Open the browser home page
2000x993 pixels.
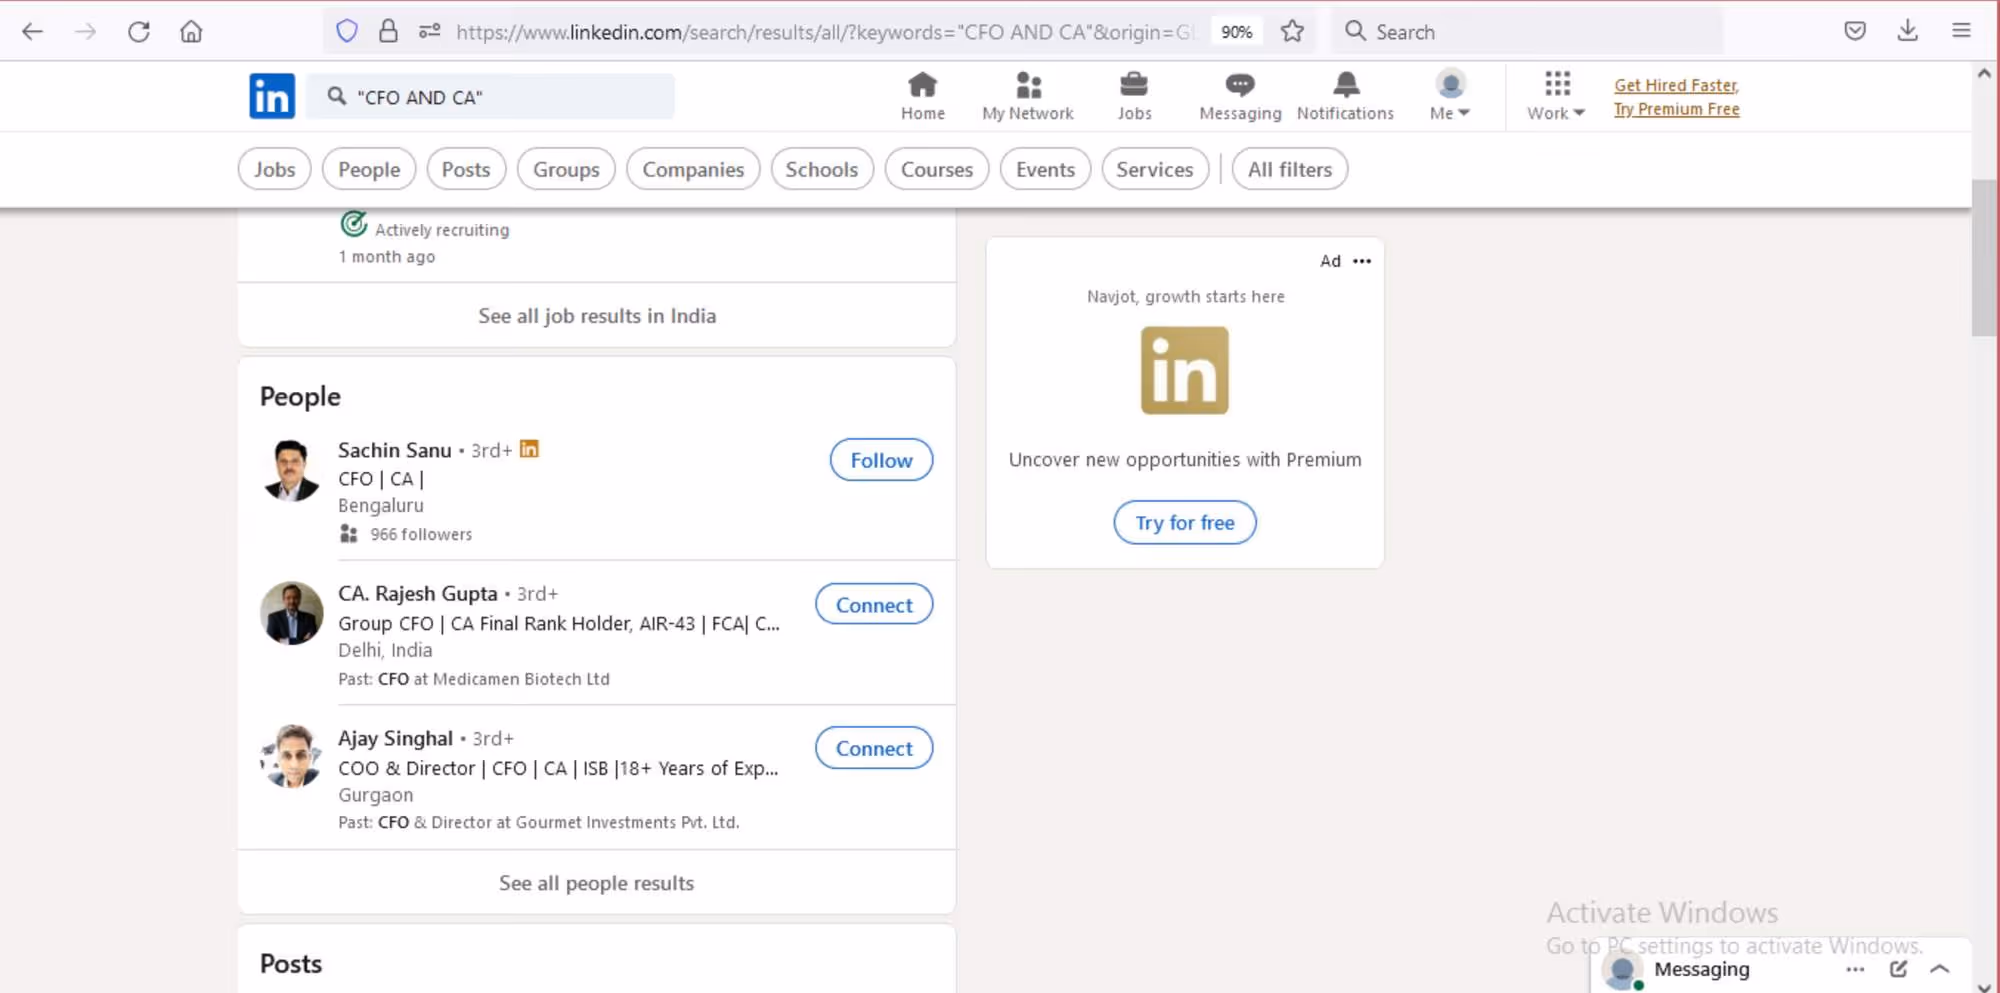coord(191,31)
